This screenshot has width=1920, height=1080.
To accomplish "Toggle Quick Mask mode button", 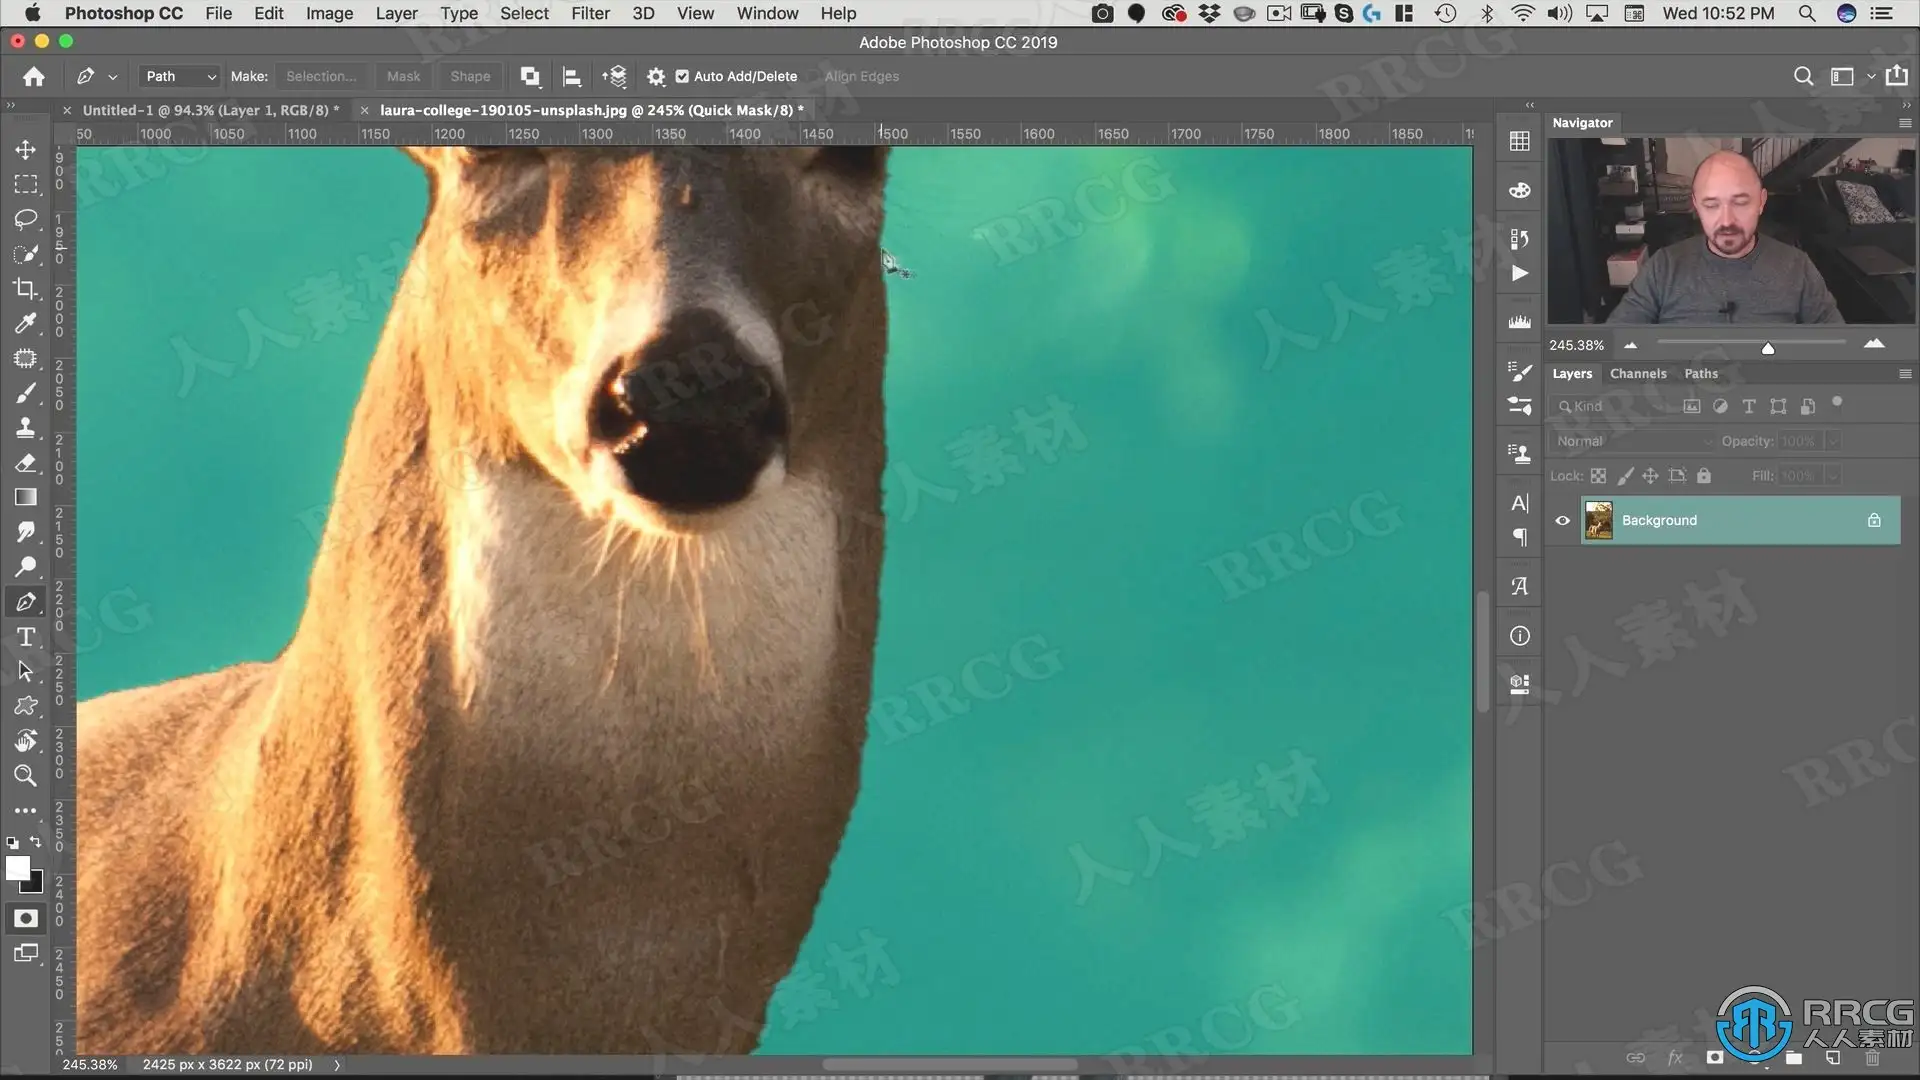I will (x=26, y=918).
